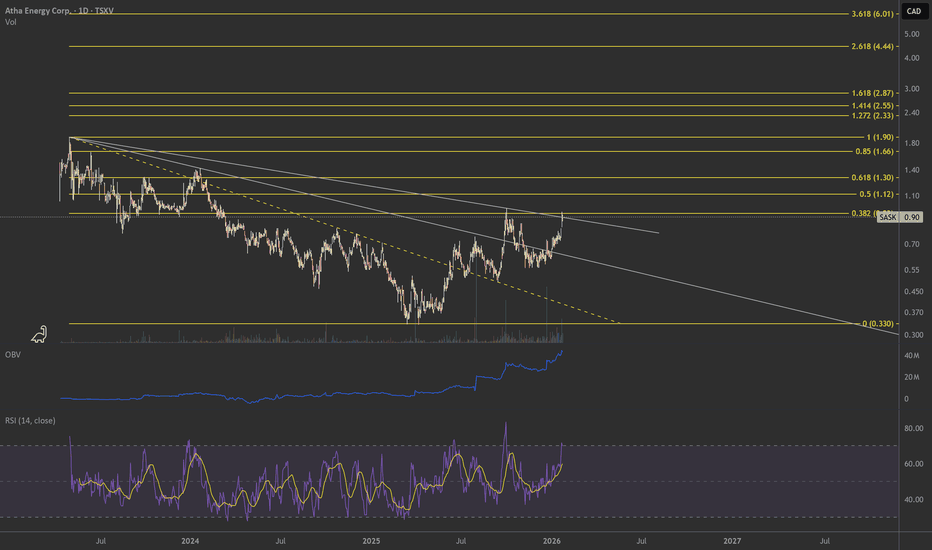
Task: Click the 0.300 price axis value
Action: point(914,335)
